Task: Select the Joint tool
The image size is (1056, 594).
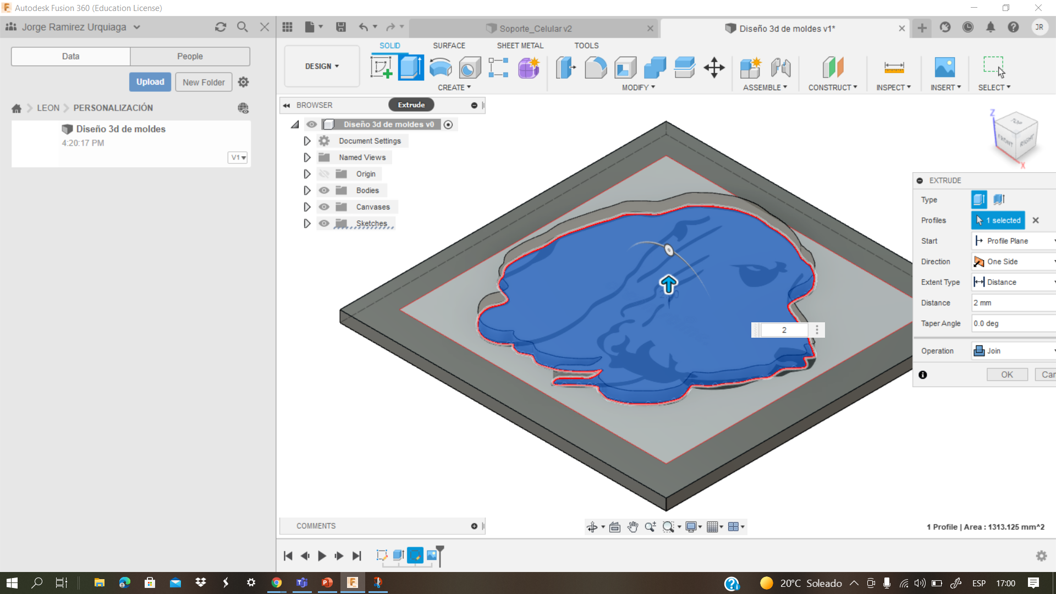Action: (x=781, y=67)
